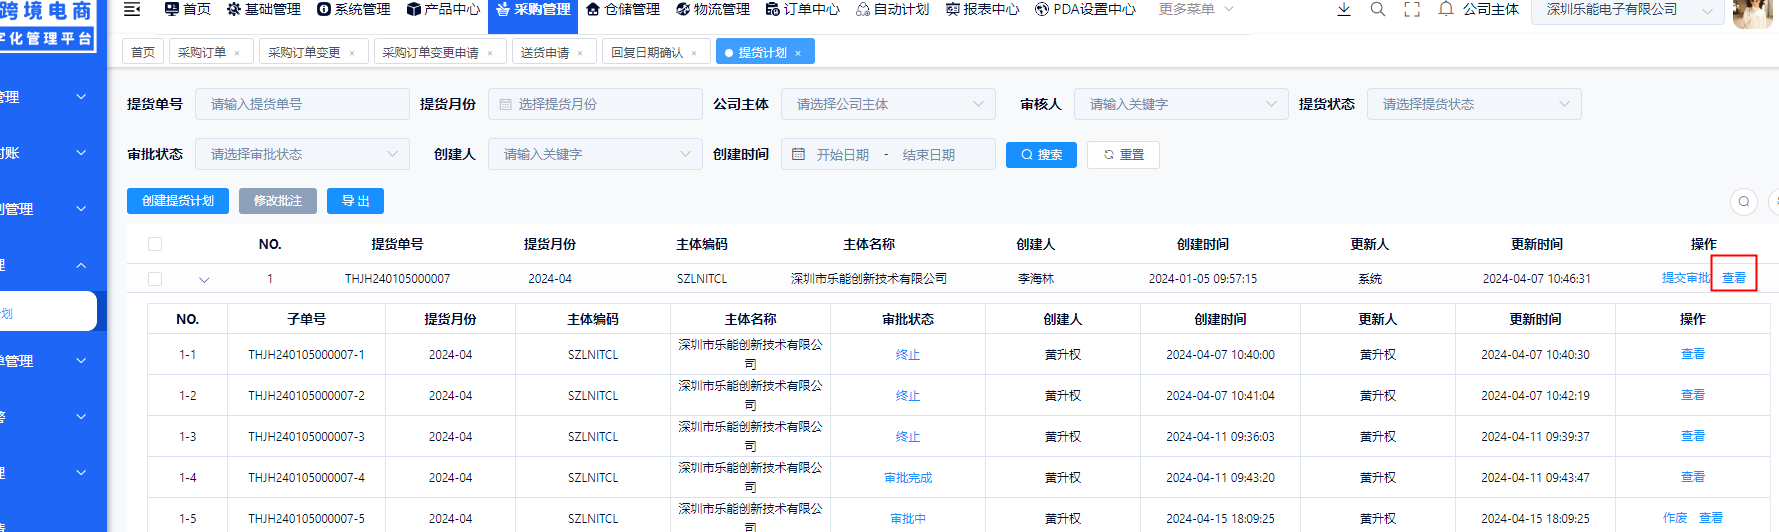The height and width of the screenshot is (532, 1779).
Task: Click 审批中 status for sub-order 1-5
Action: (x=908, y=519)
